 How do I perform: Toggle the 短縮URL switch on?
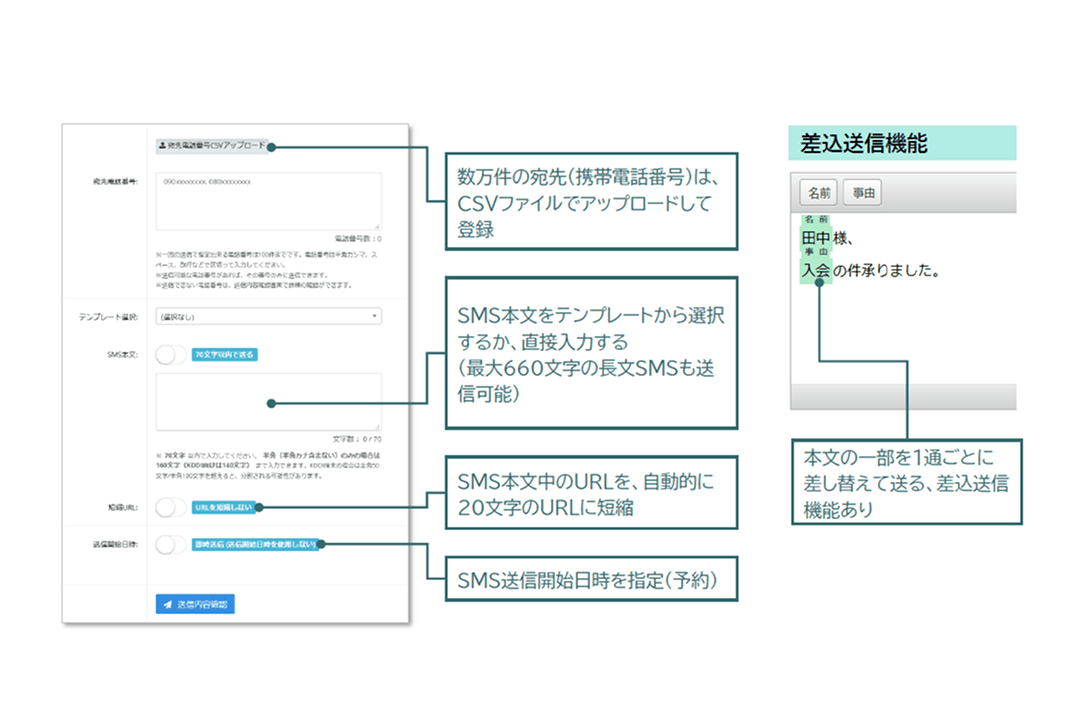[x=170, y=506]
